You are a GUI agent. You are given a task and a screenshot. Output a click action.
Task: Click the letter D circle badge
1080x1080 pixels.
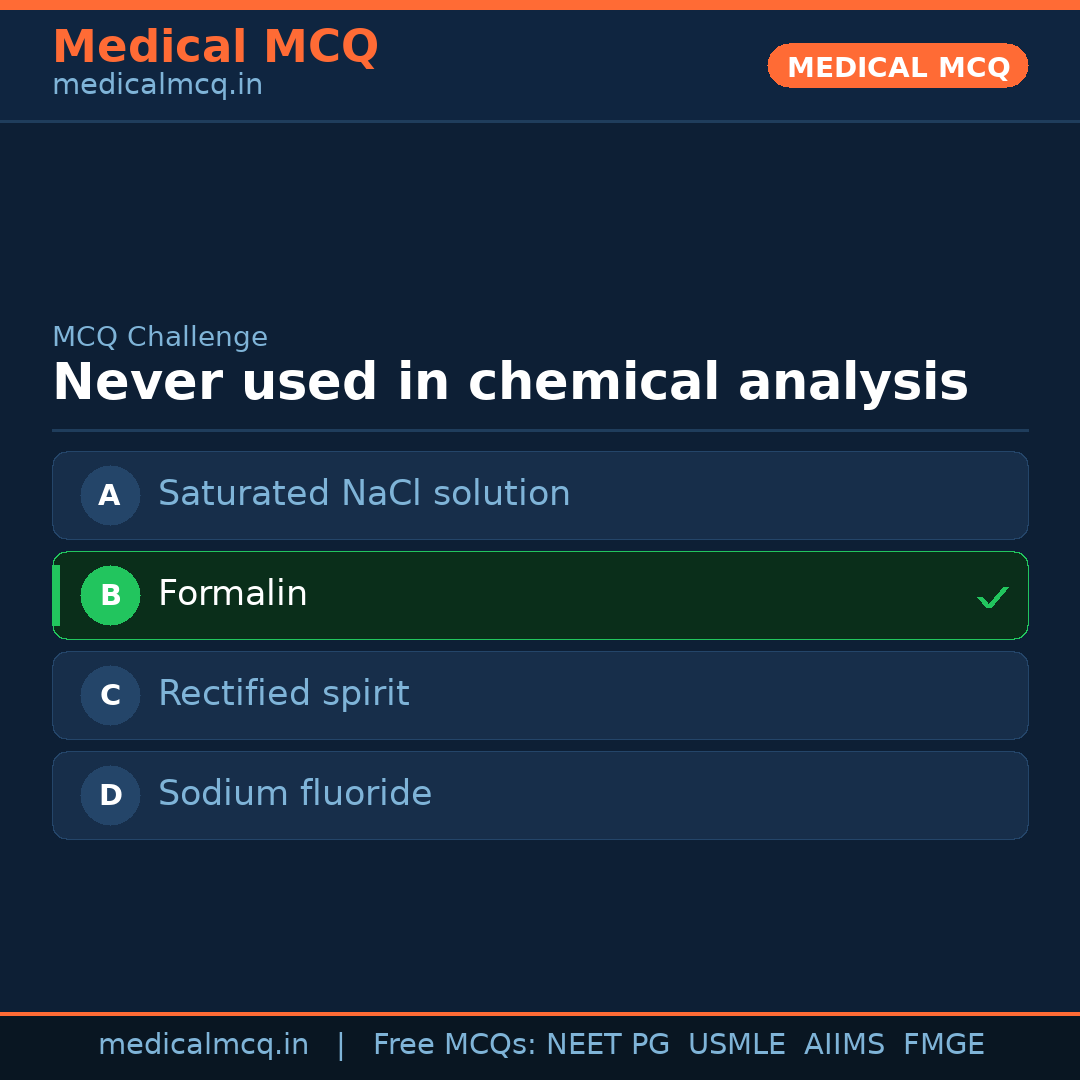[110, 795]
